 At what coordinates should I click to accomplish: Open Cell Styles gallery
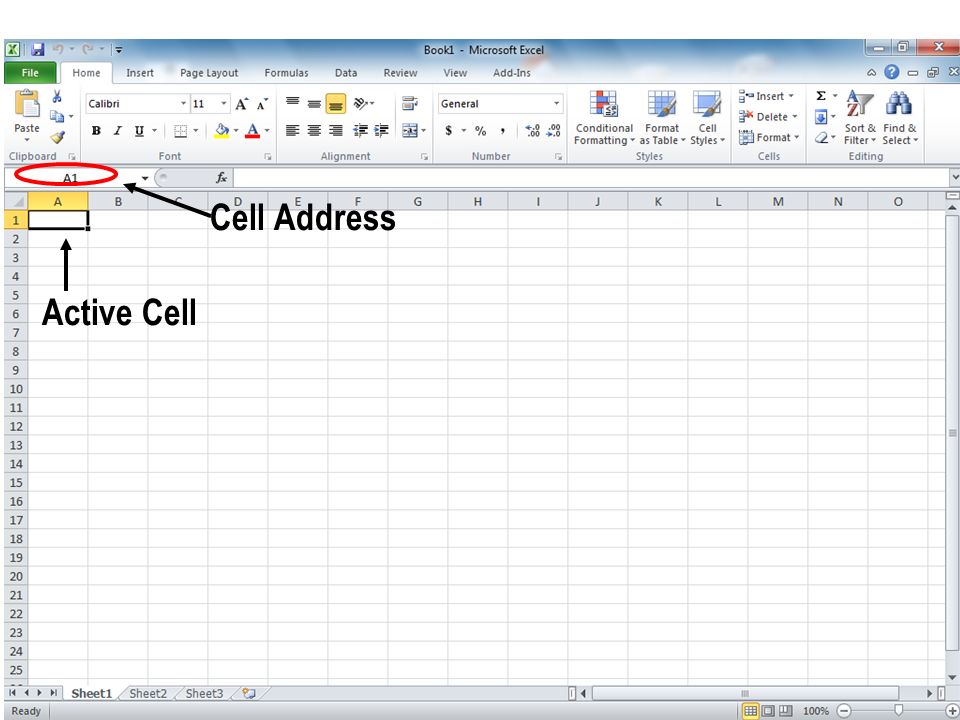(x=707, y=118)
